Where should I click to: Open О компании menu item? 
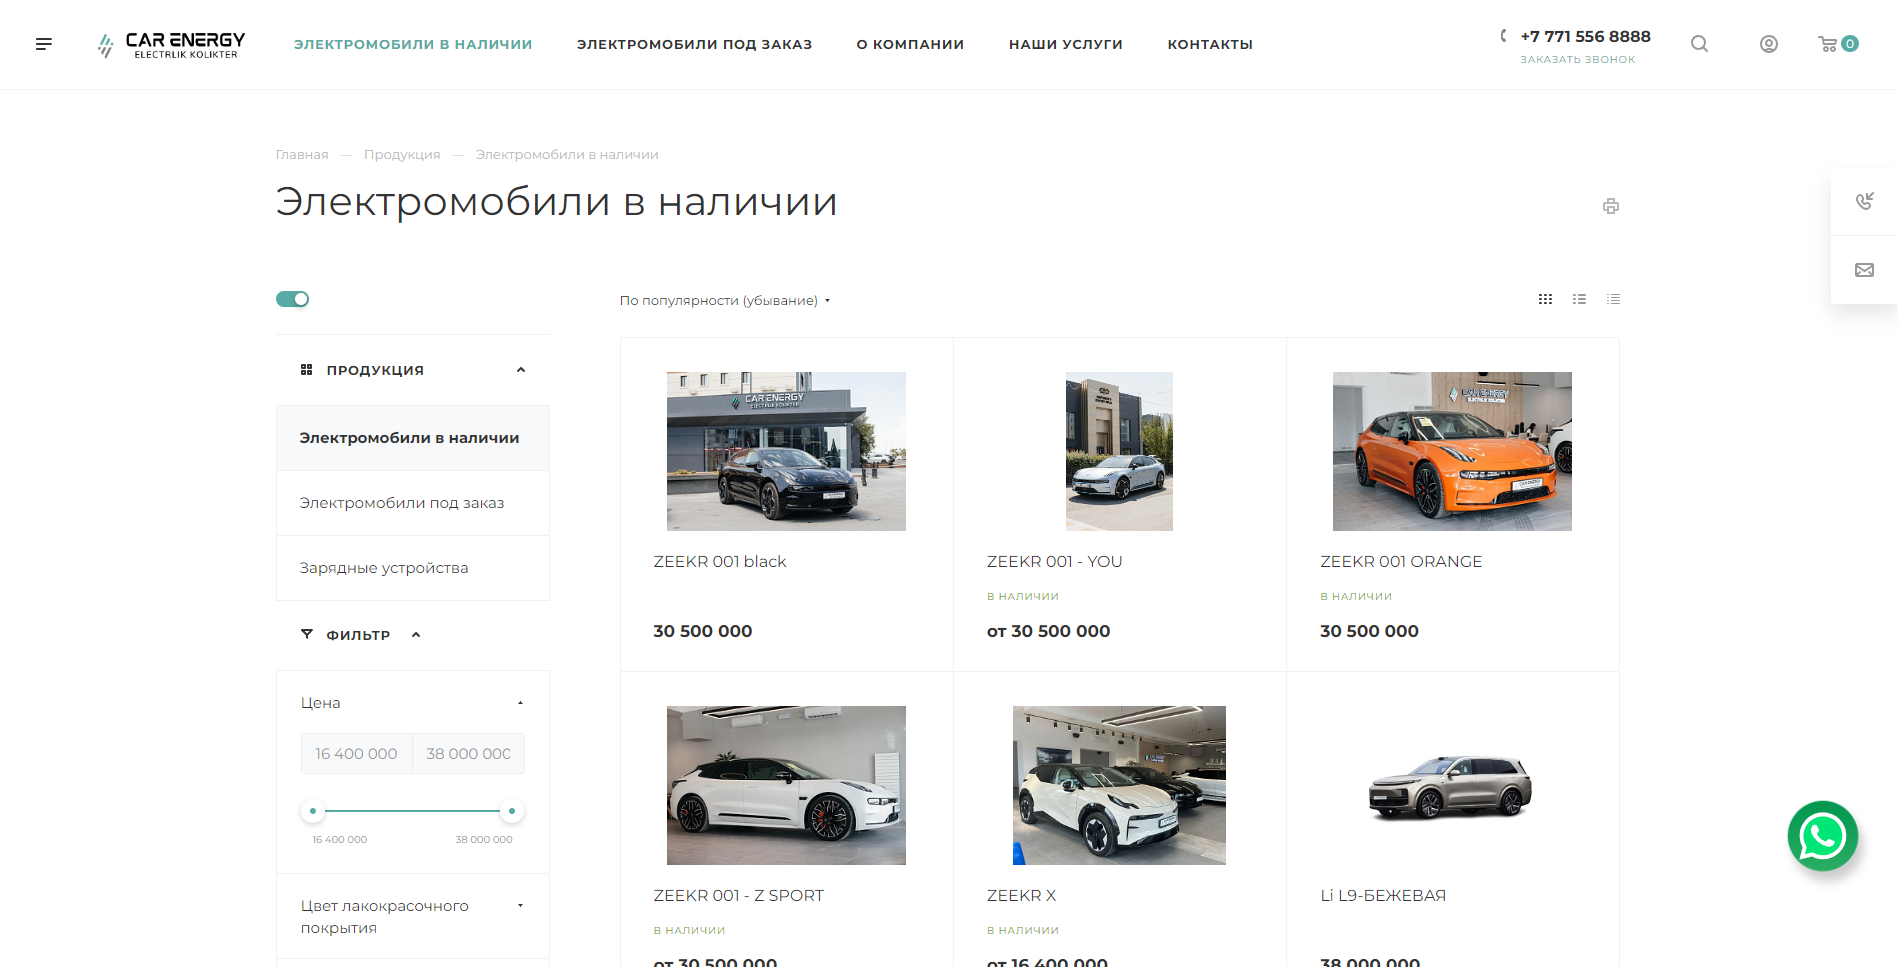(910, 44)
